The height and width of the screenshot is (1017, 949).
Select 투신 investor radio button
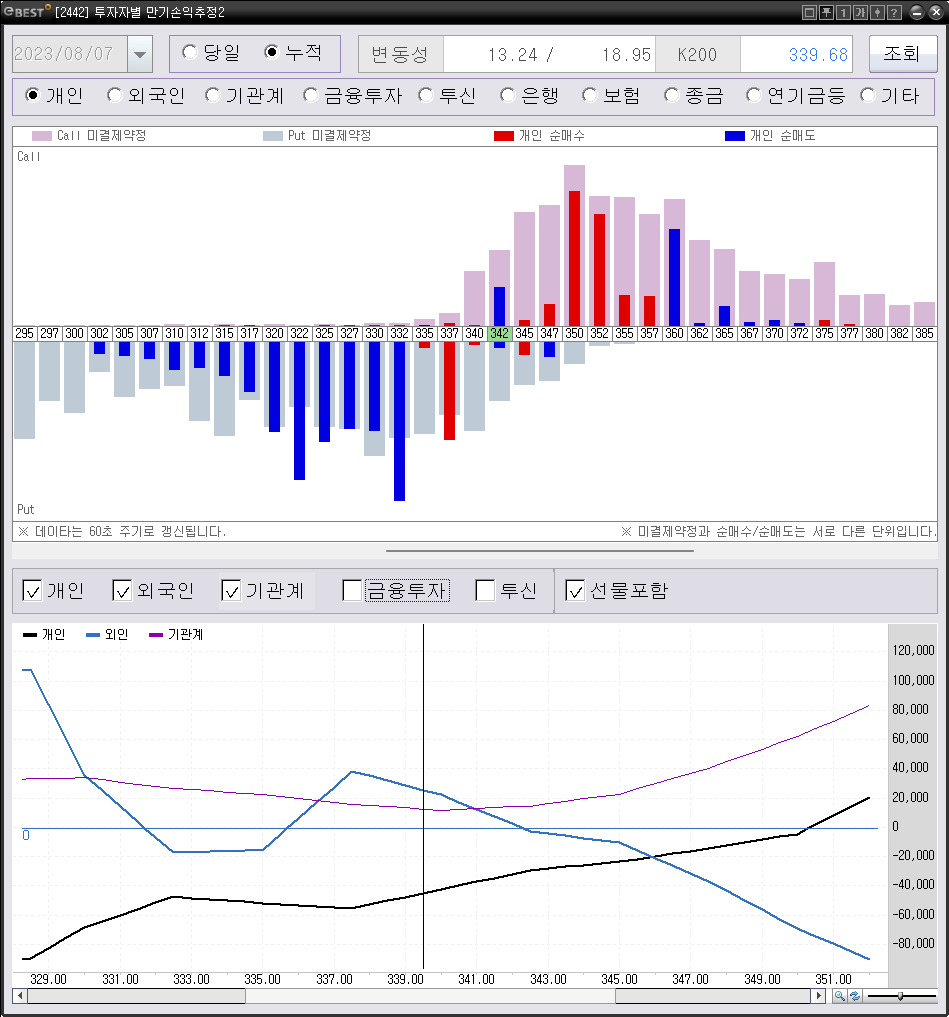pos(426,95)
